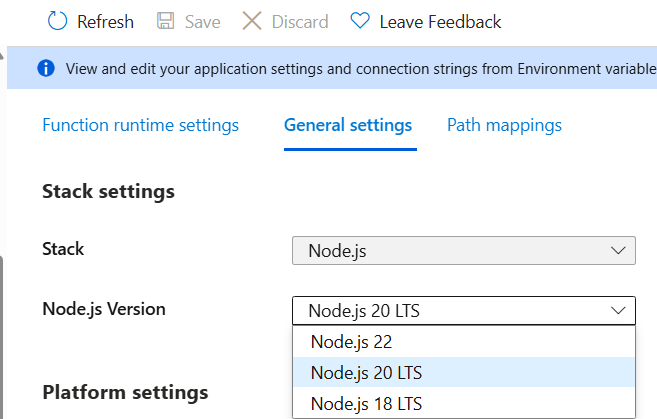Select Node.js 20 LTS in the list

click(x=365, y=373)
